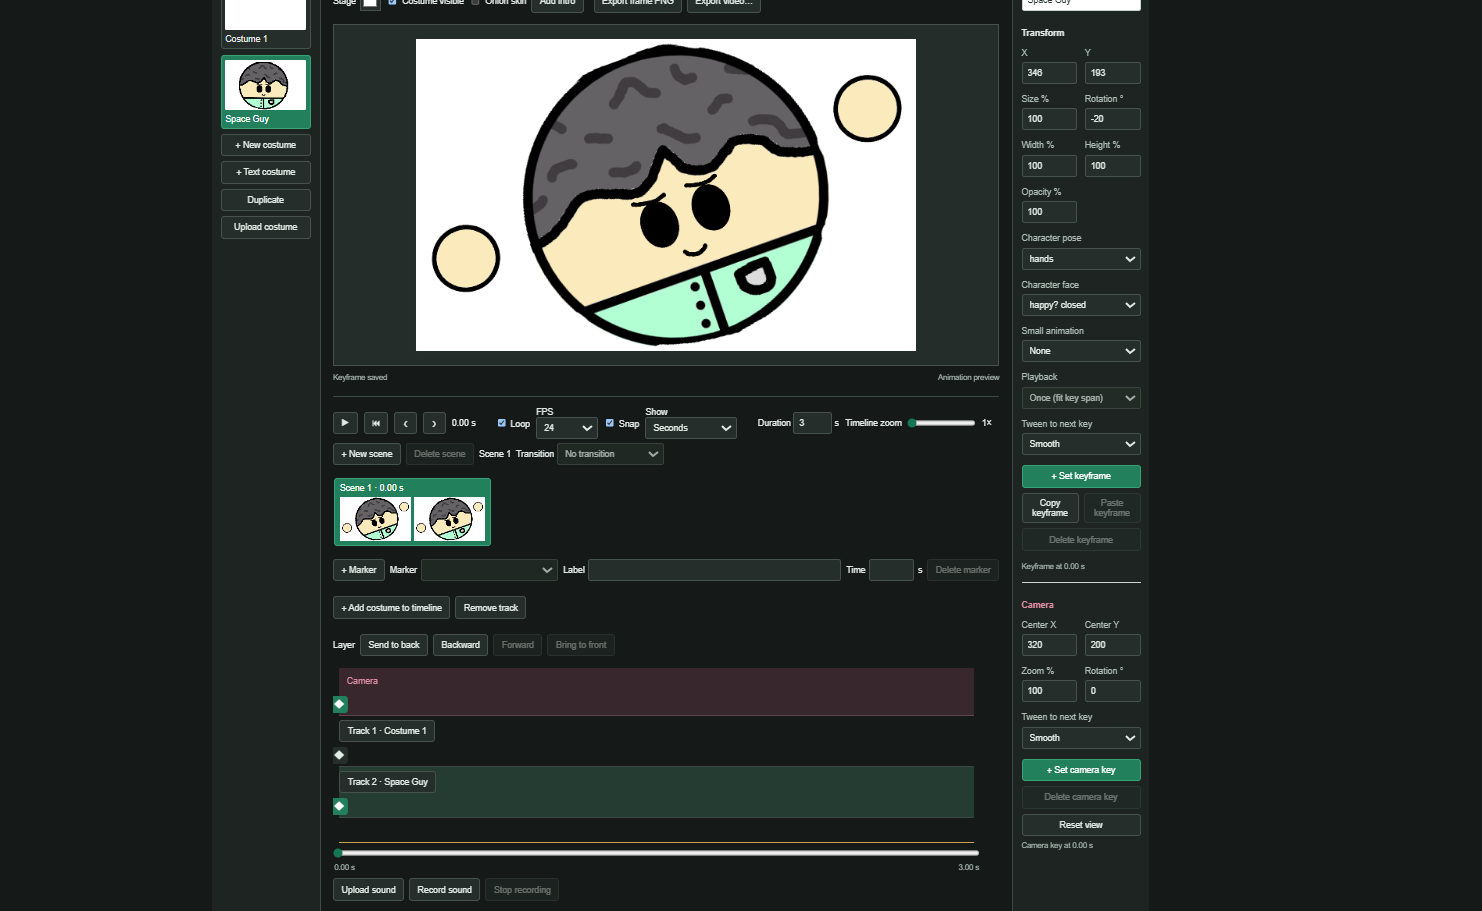Click Add costume to timeline
This screenshot has width=1482, height=911.
392,608
